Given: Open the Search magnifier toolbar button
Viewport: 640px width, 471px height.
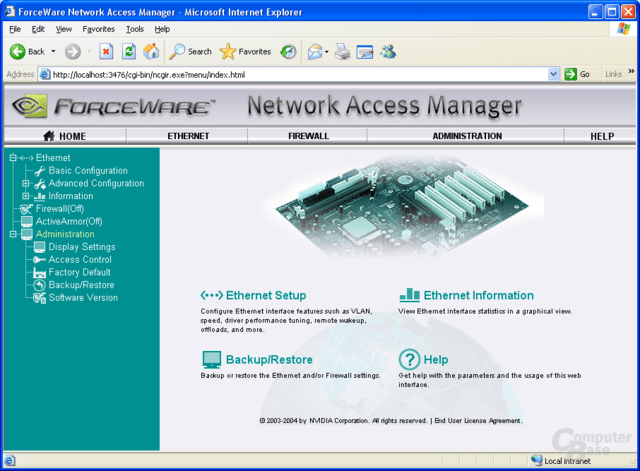Looking at the screenshot, I should click(191, 52).
